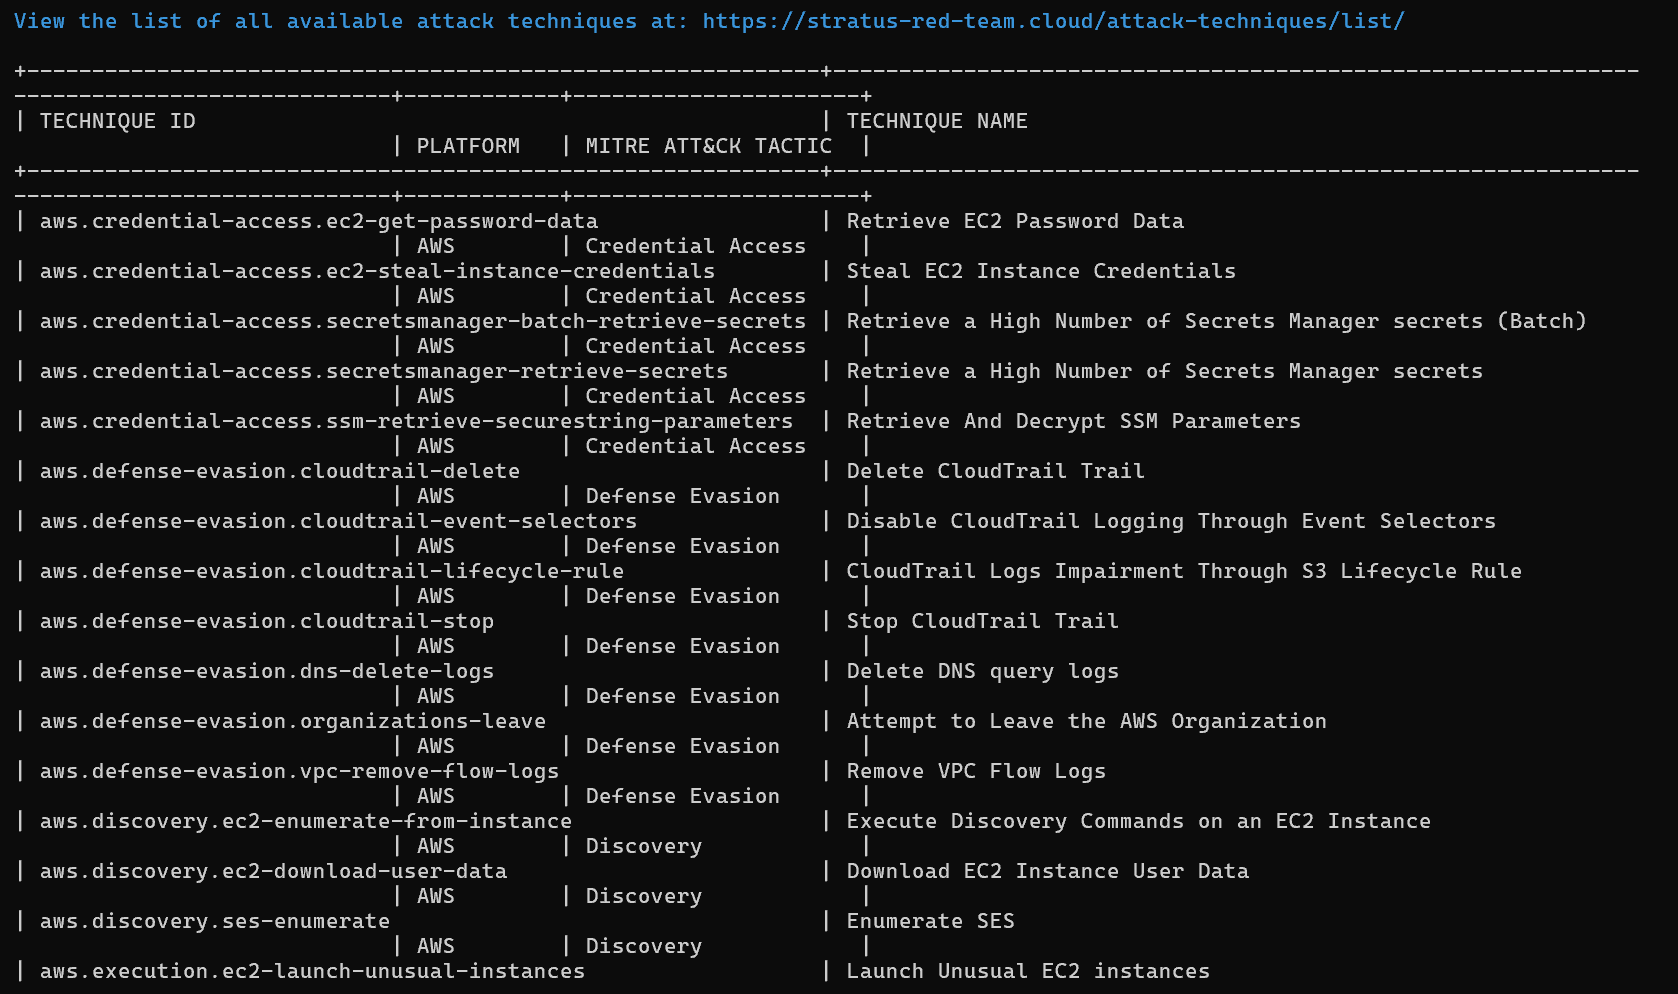
Task: Click AWS platform cell under dns-delete-logs row
Action: tap(435, 696)
